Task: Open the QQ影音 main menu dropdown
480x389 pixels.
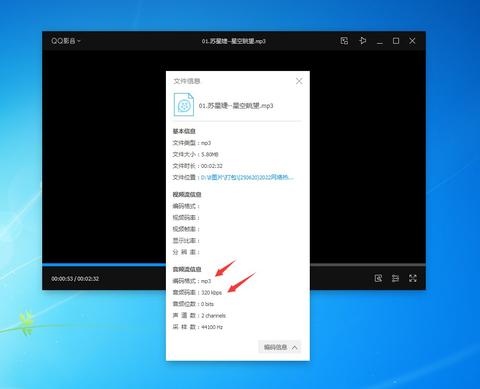Action: (66, 41)
